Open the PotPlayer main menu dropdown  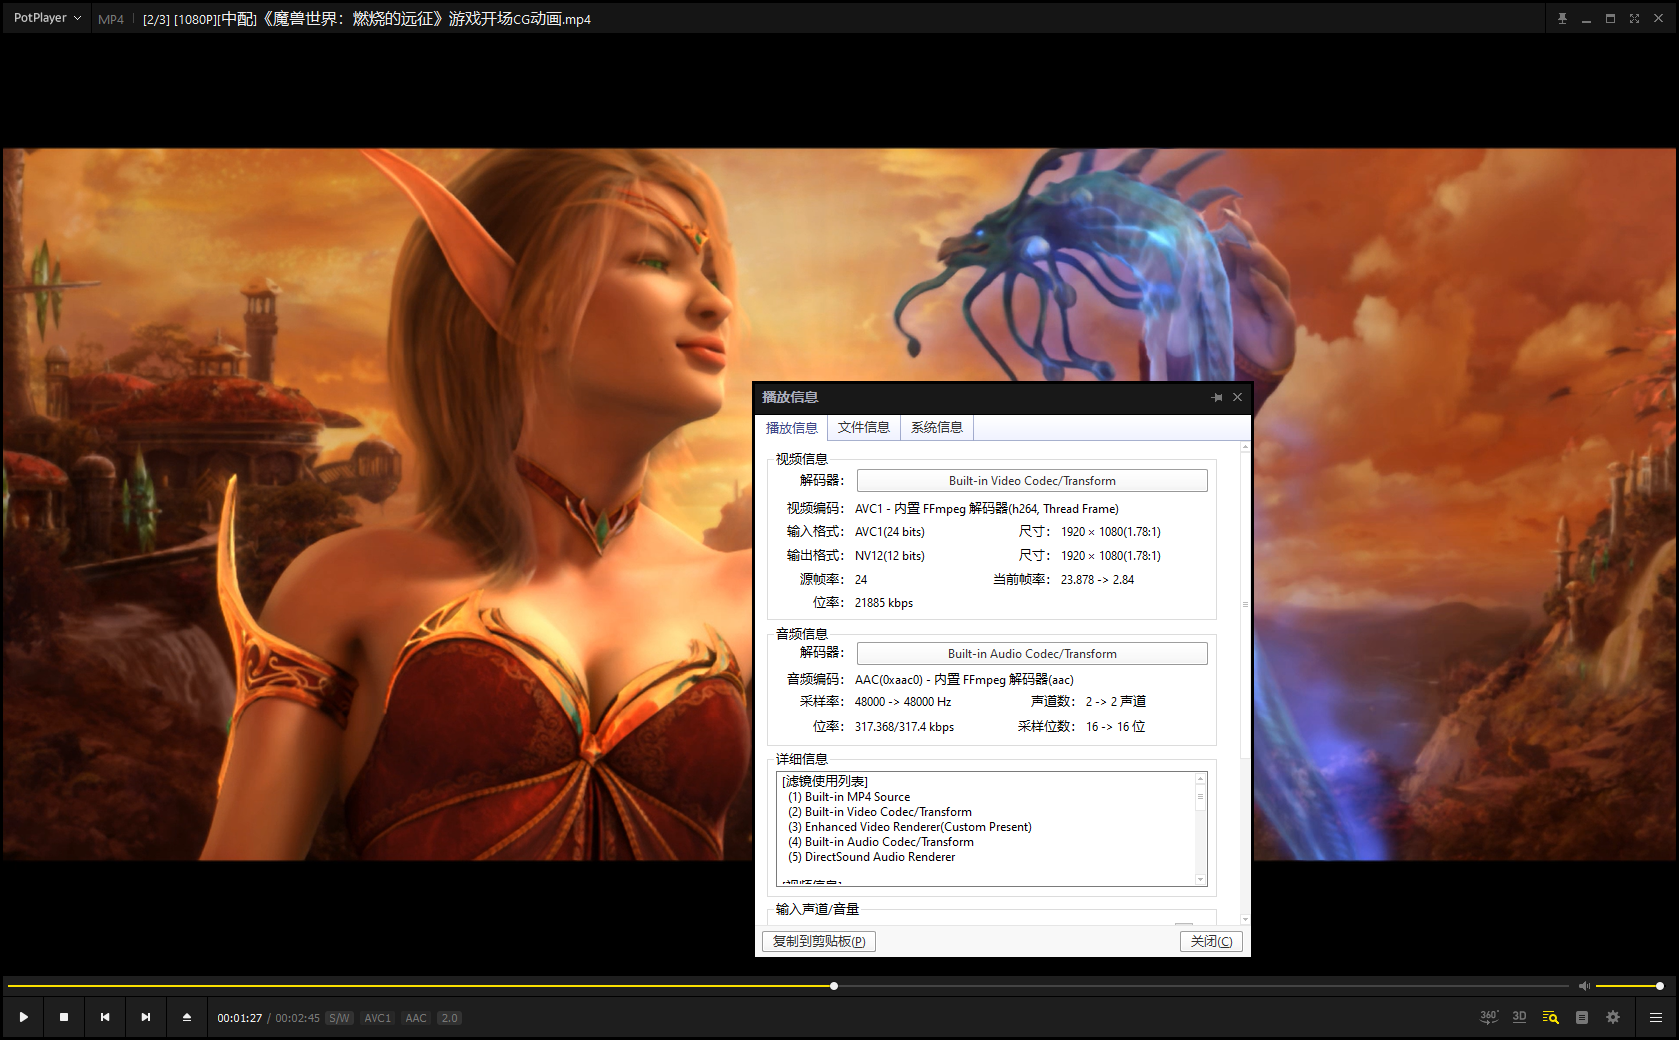(x=47, y=18)
